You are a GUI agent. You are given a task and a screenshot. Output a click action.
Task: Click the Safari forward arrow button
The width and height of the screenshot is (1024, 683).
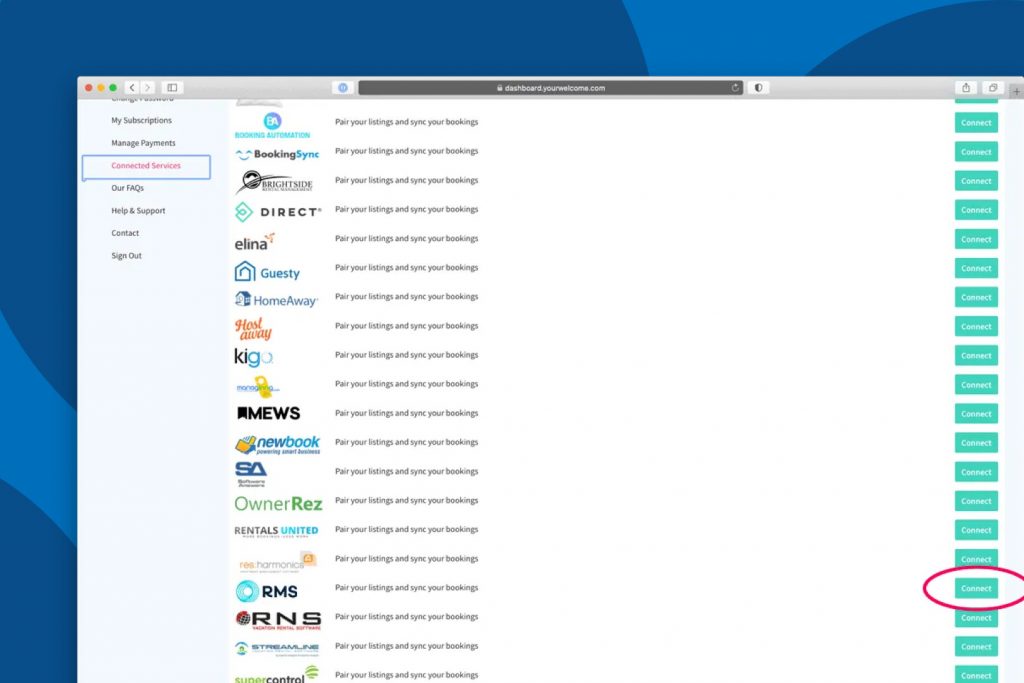(147, 88)
